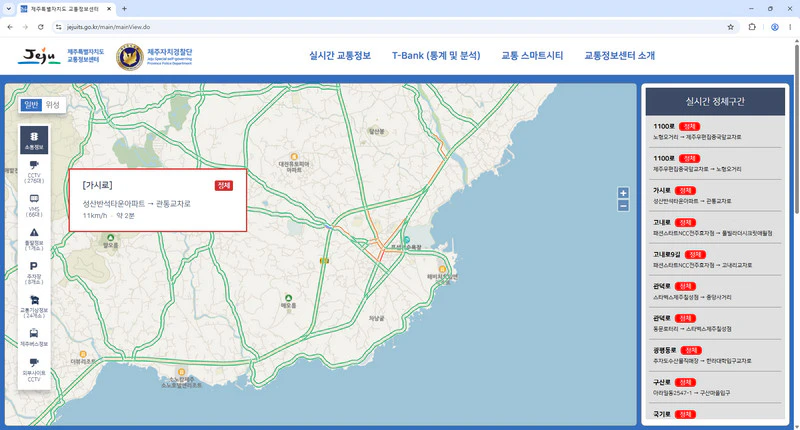This screenshot has height=430, width=800.
Task: Click the 실시간 정체구간 panel header
Action: (x=715, y=102)
